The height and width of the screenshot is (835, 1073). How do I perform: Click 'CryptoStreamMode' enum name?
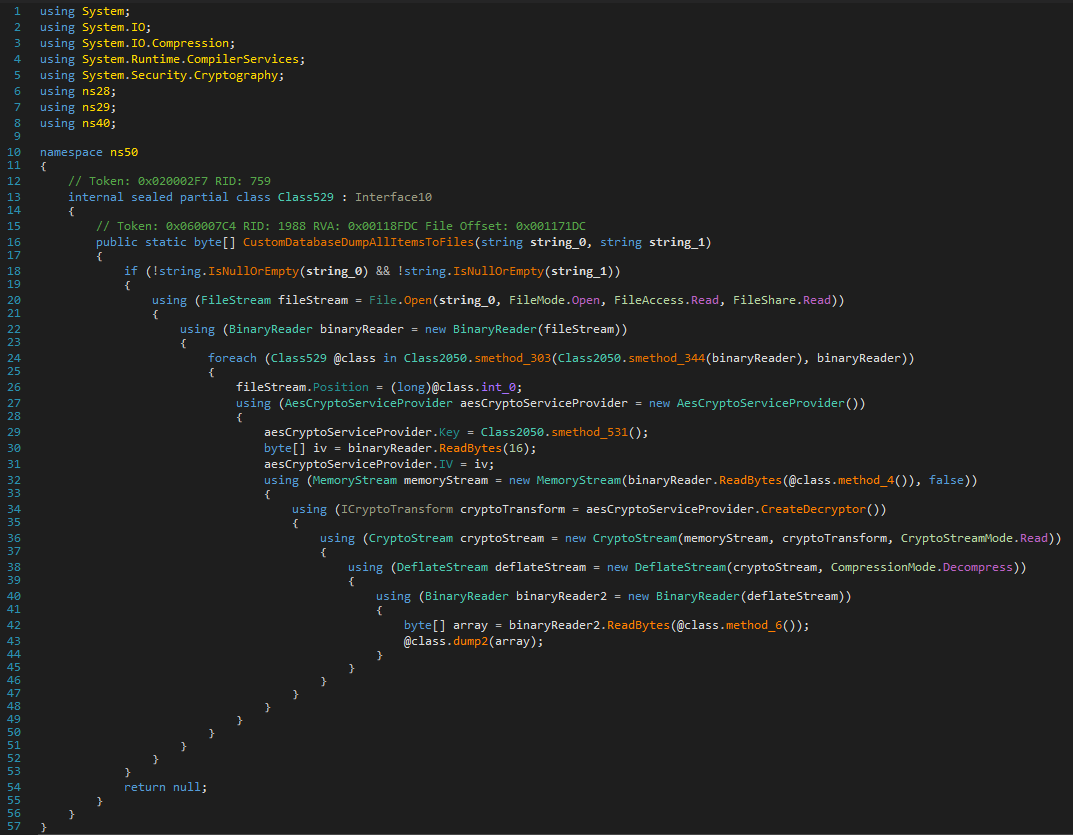(957, 539)
